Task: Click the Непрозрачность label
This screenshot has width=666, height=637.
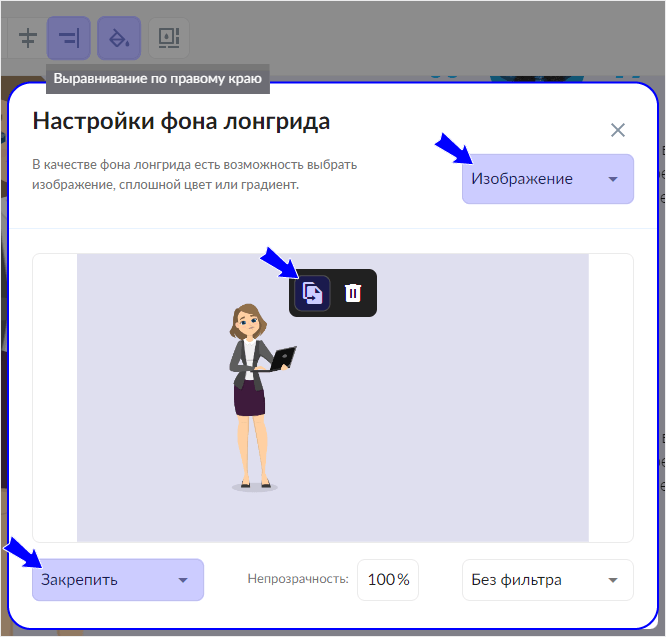Action: click(x=298, y=579)
